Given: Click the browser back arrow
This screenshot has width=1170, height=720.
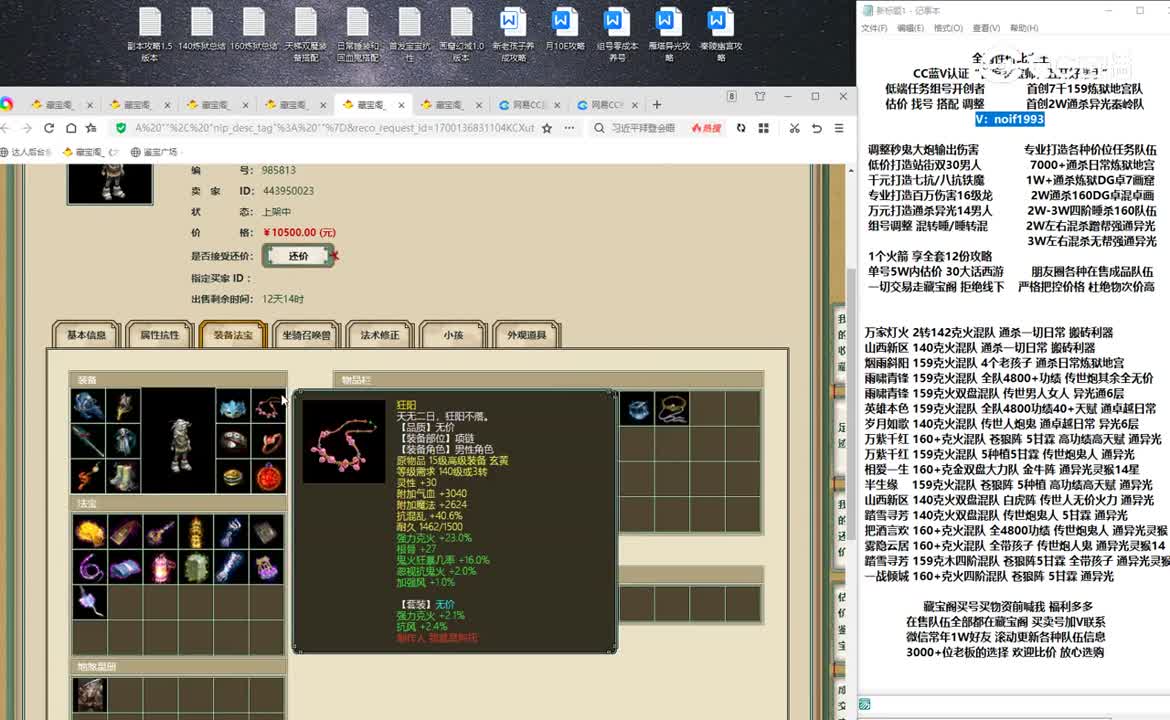Looking at the screenshot, I should pos(5,128).
